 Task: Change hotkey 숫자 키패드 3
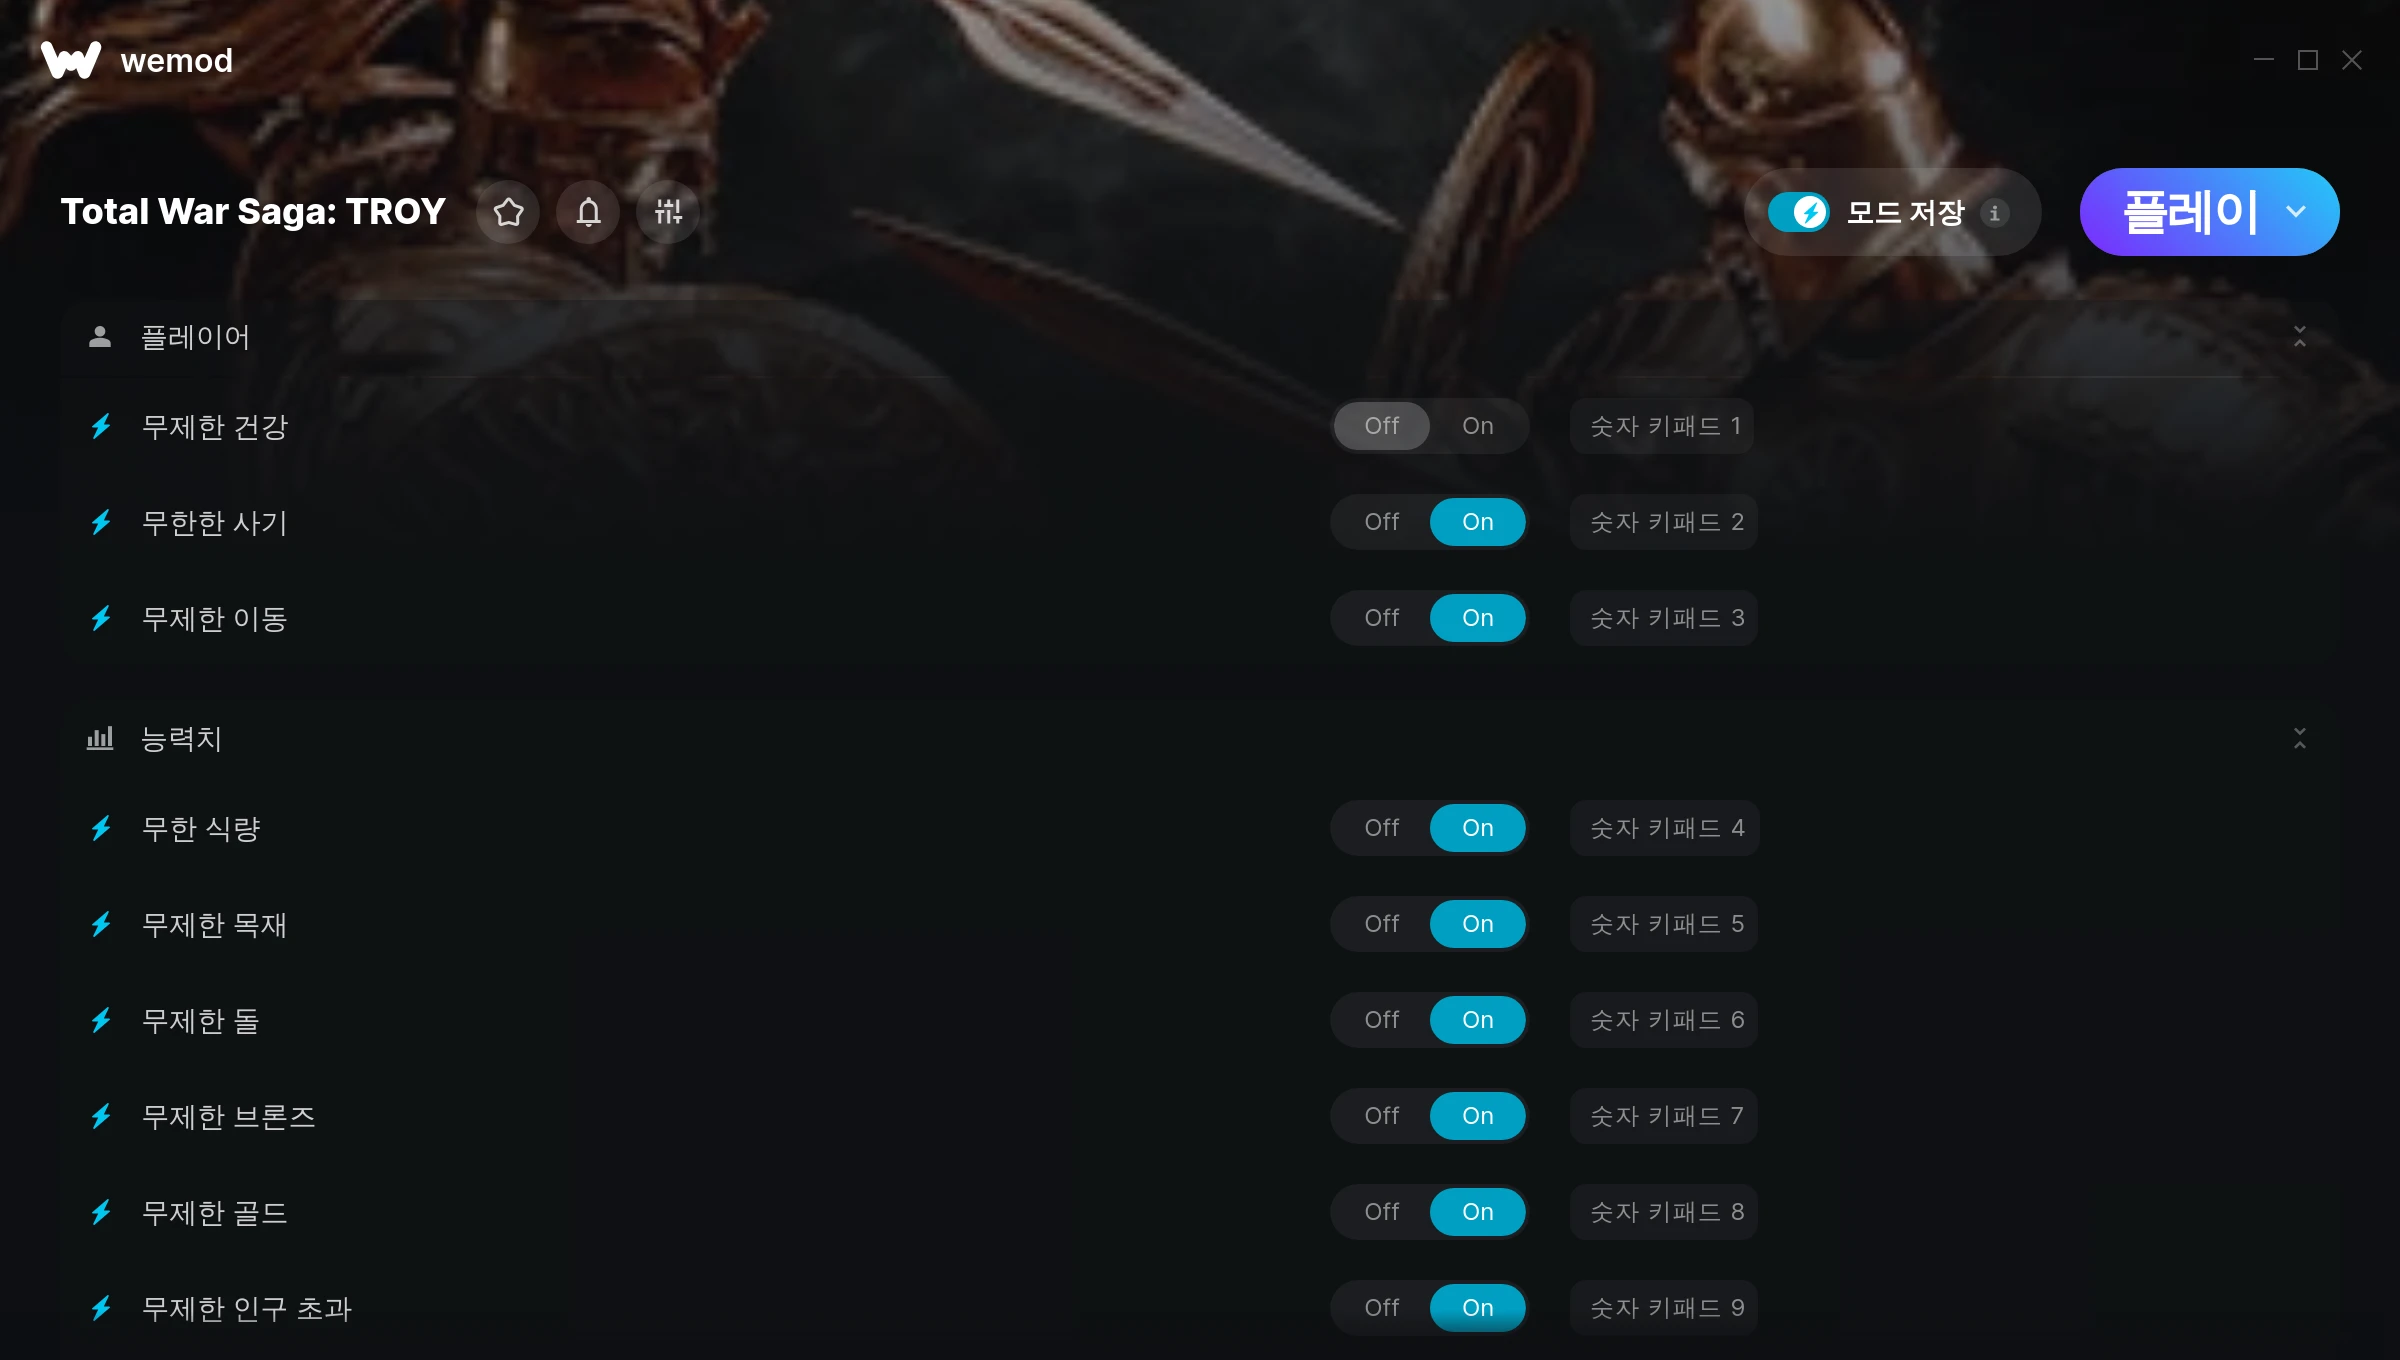pyautogui.click(x=1664, y=618)
